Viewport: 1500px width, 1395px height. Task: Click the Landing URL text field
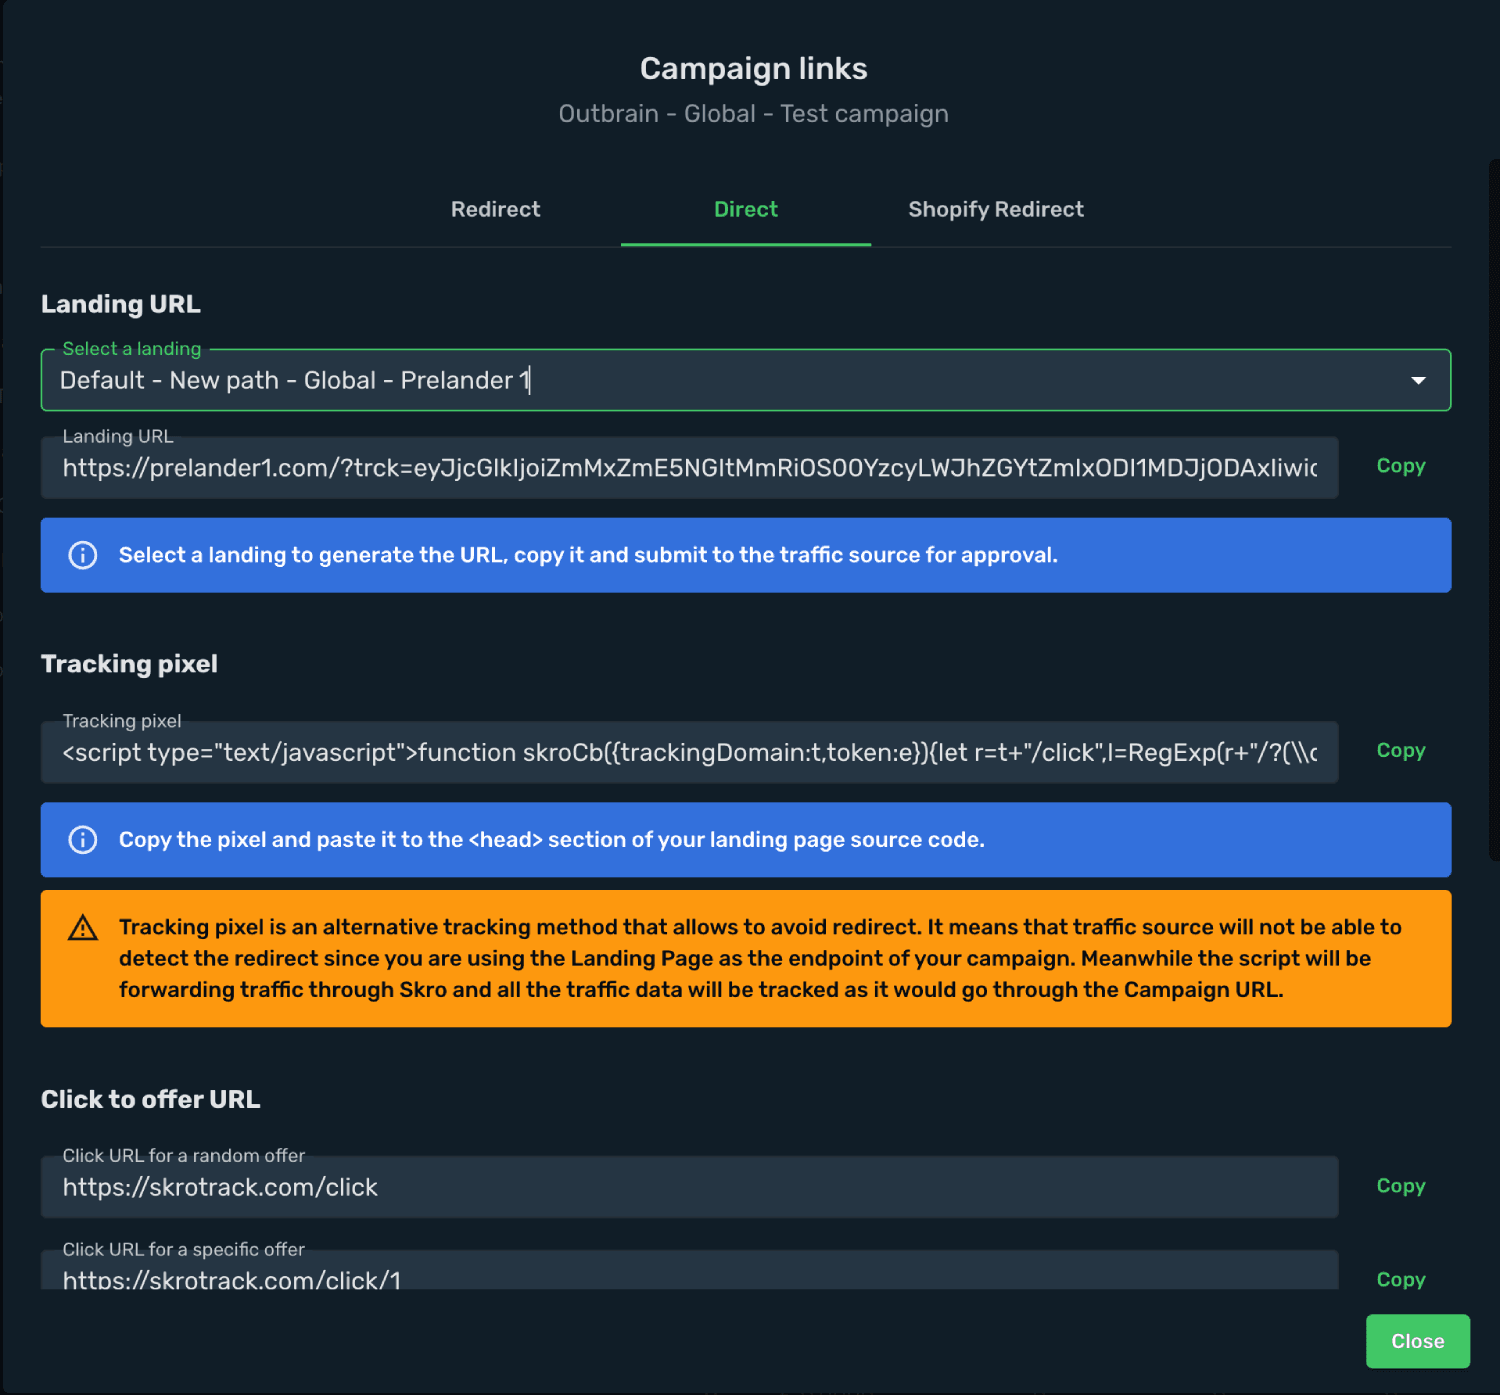[689, 467]
